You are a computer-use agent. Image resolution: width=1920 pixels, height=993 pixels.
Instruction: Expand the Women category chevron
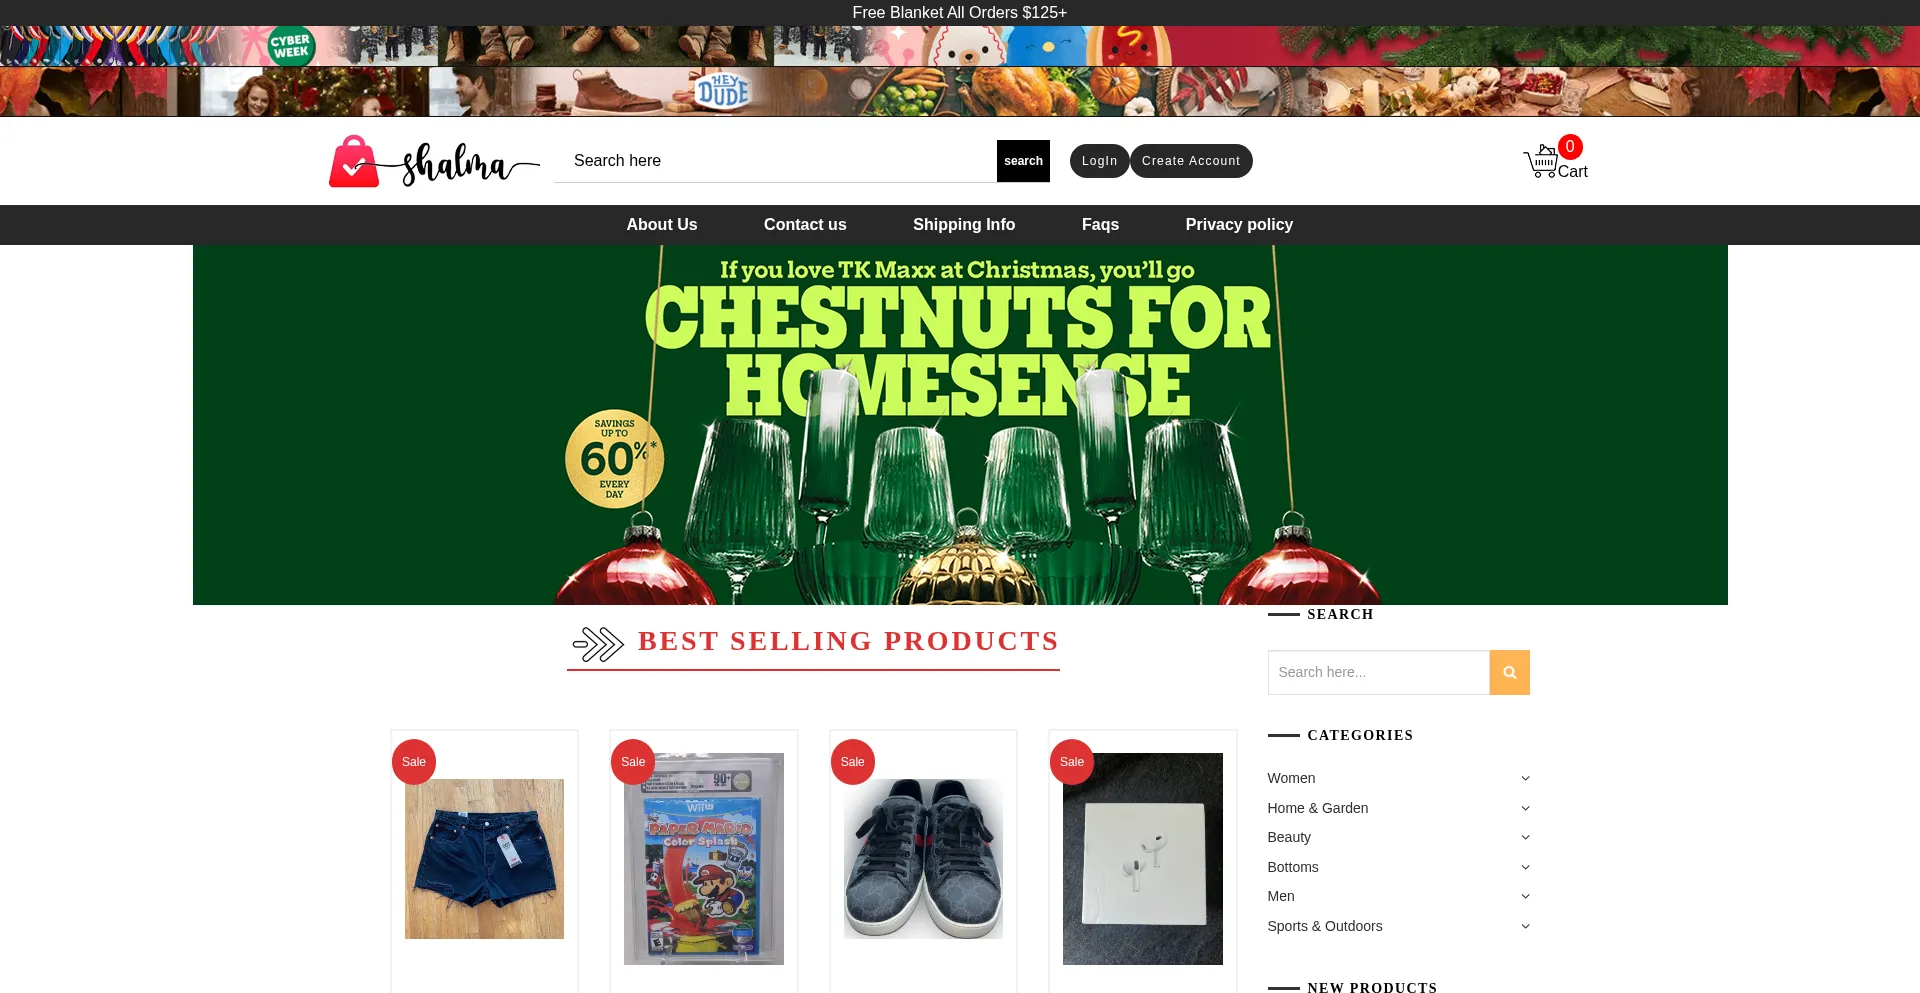coord(1525,779)
